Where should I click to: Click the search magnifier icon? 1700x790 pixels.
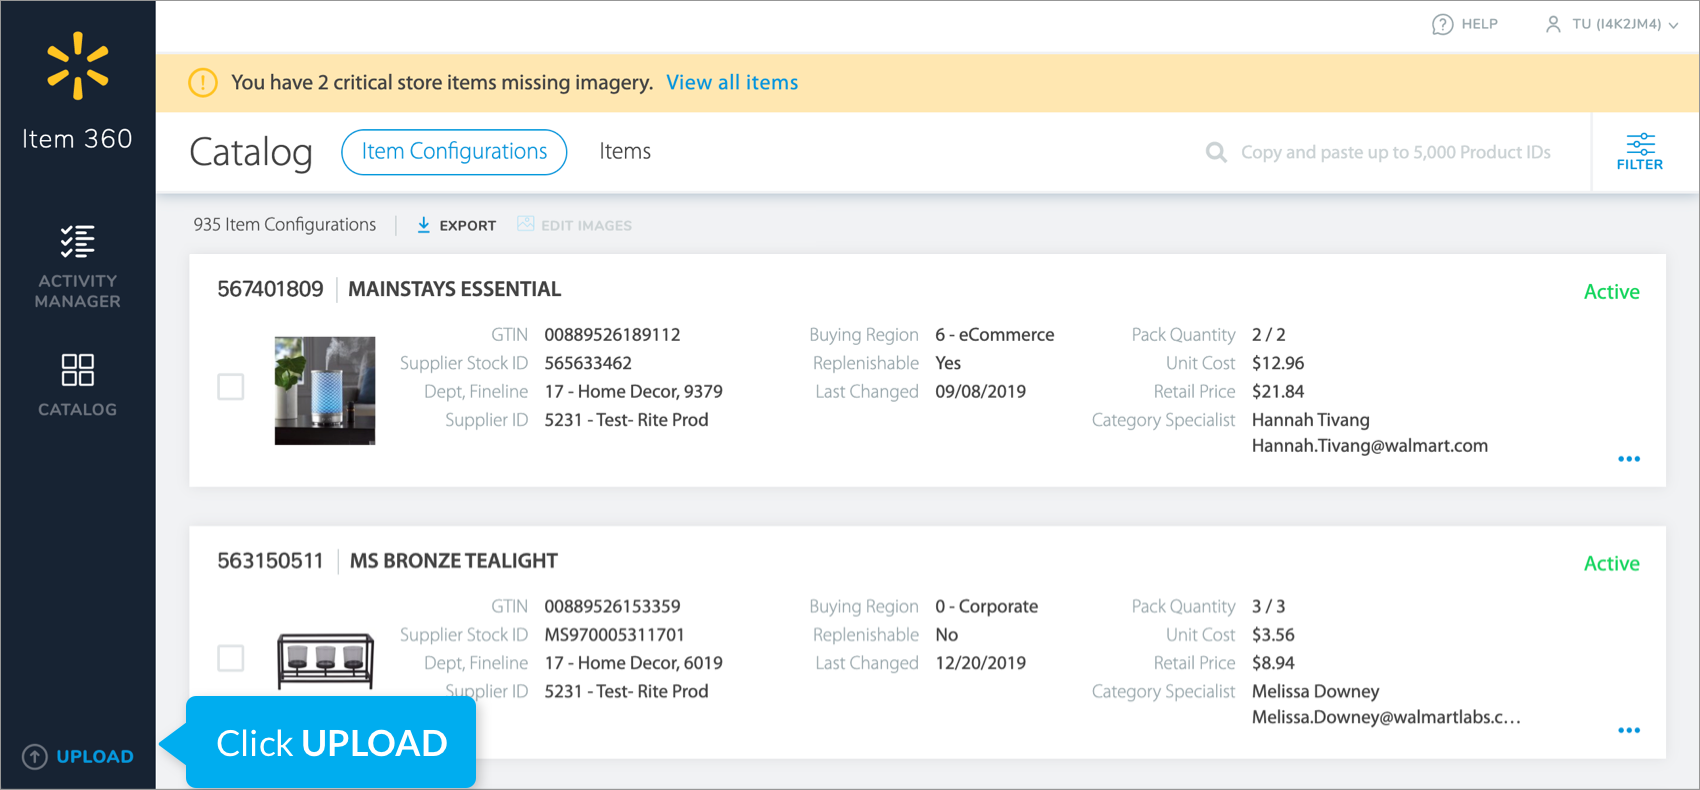coord(1216,152)
